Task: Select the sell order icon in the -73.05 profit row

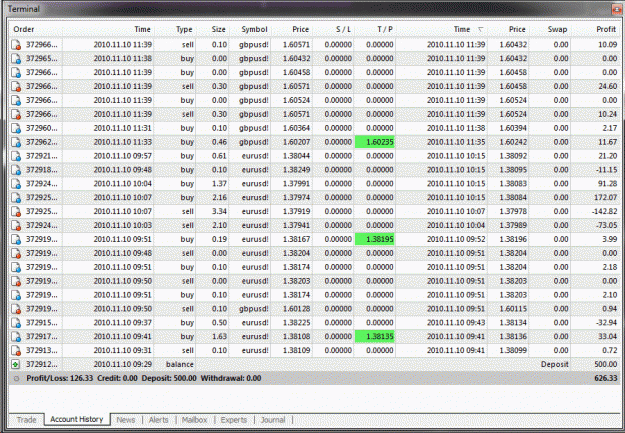Action: click(16, 226)
